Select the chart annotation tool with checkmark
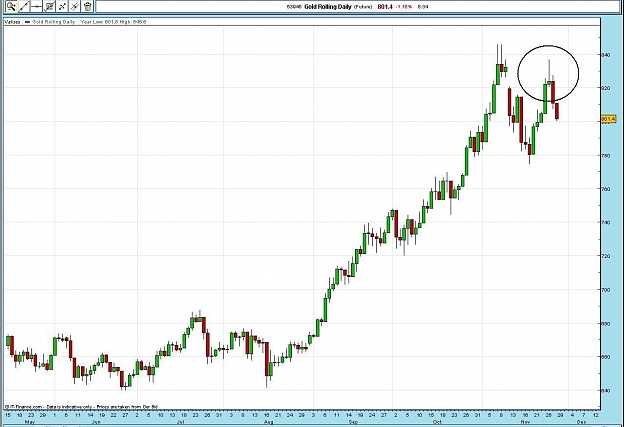This screenshot has height=427, width=625. [49, 6]
